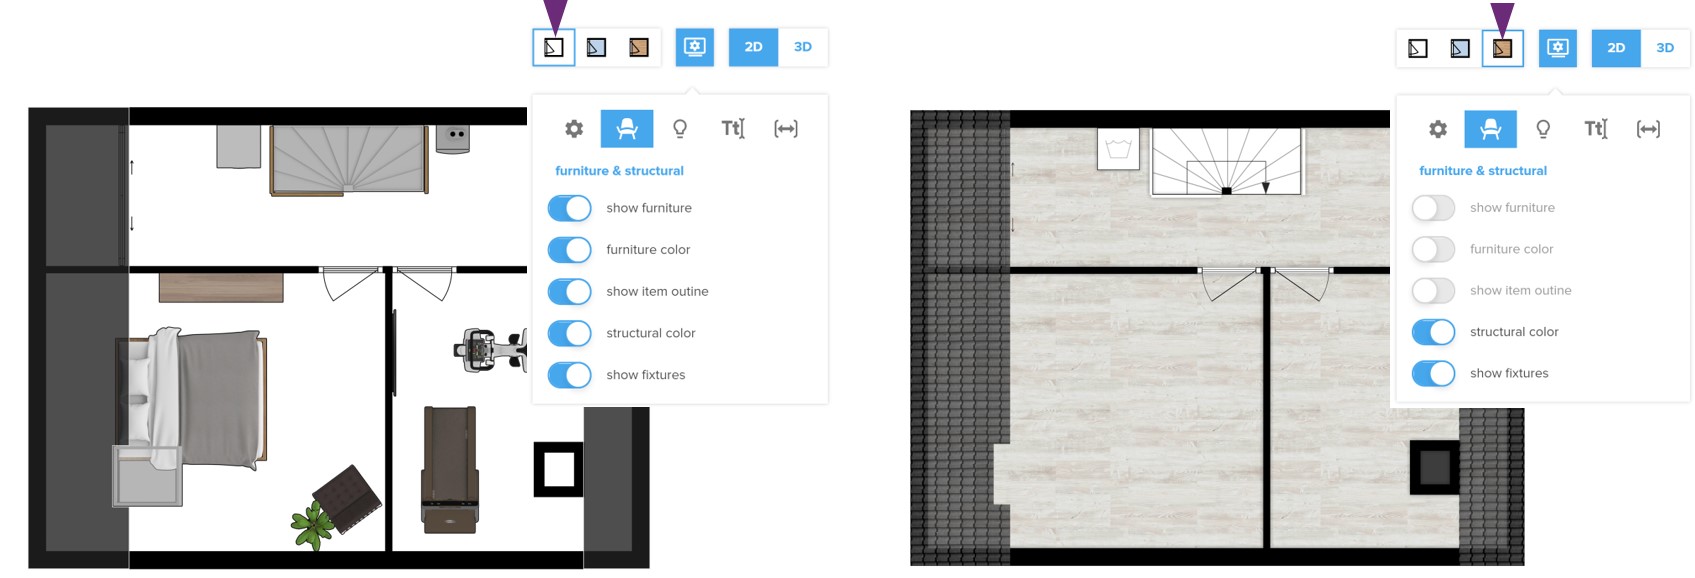This screenshot has height=578, width=1695.
Task: Open display settings icon in left toolbar
Action: (695, 47)
